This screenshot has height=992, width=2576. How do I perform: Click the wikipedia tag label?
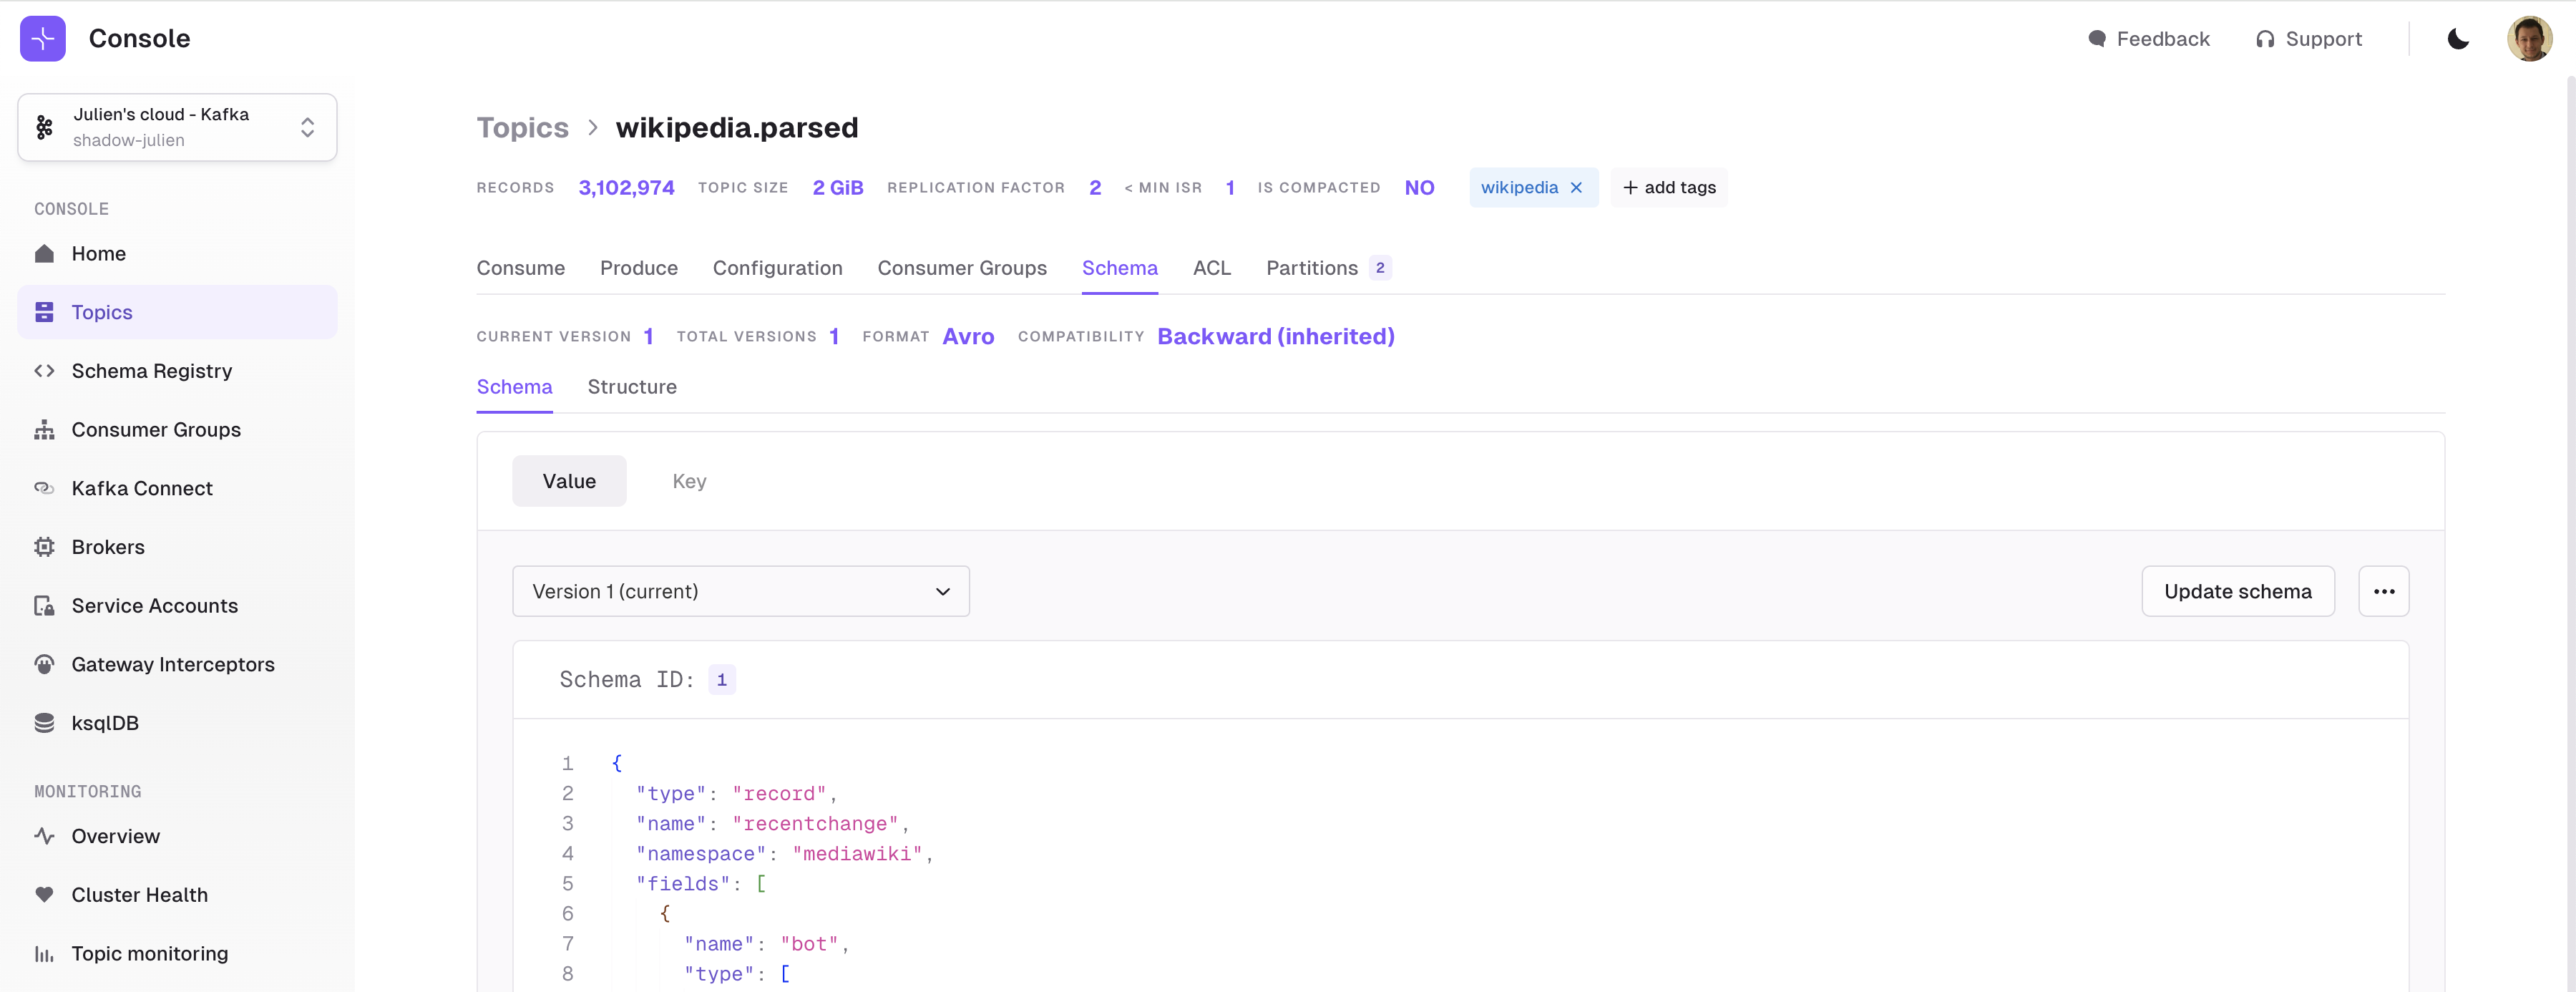1519,188
